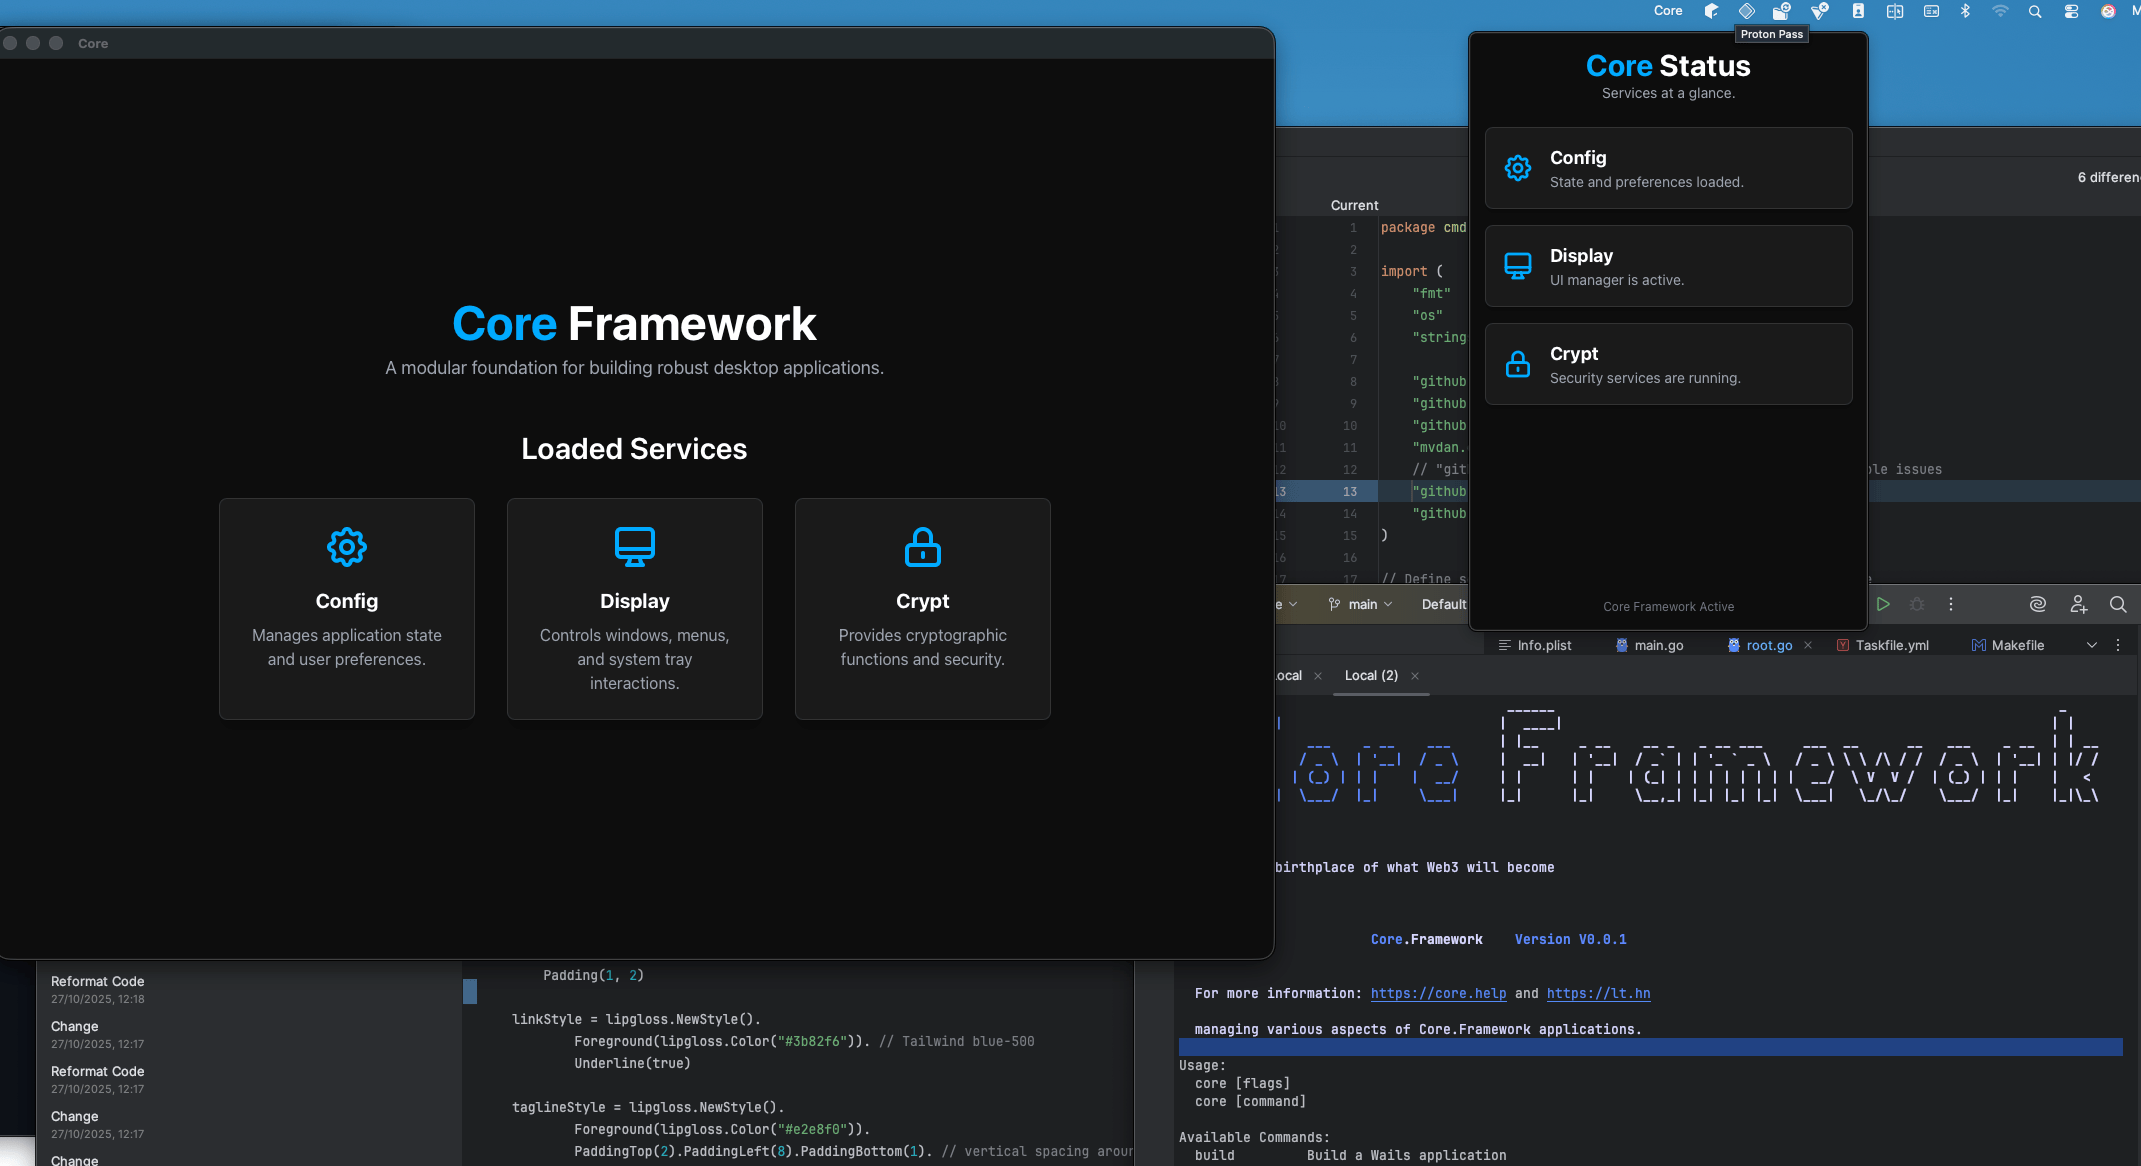Close the root.go tab

1808,645
